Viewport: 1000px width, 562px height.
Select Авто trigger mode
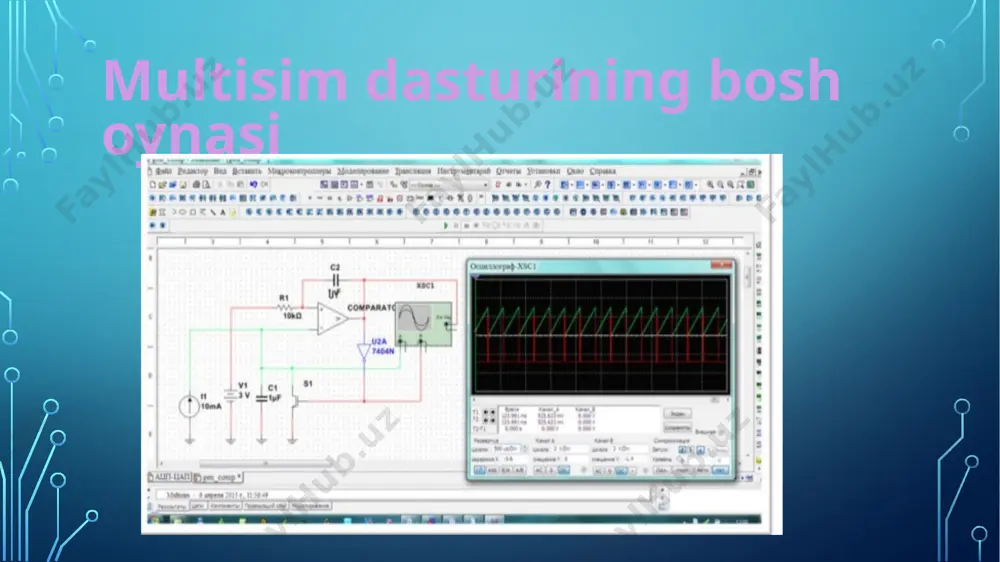(701, 470)
